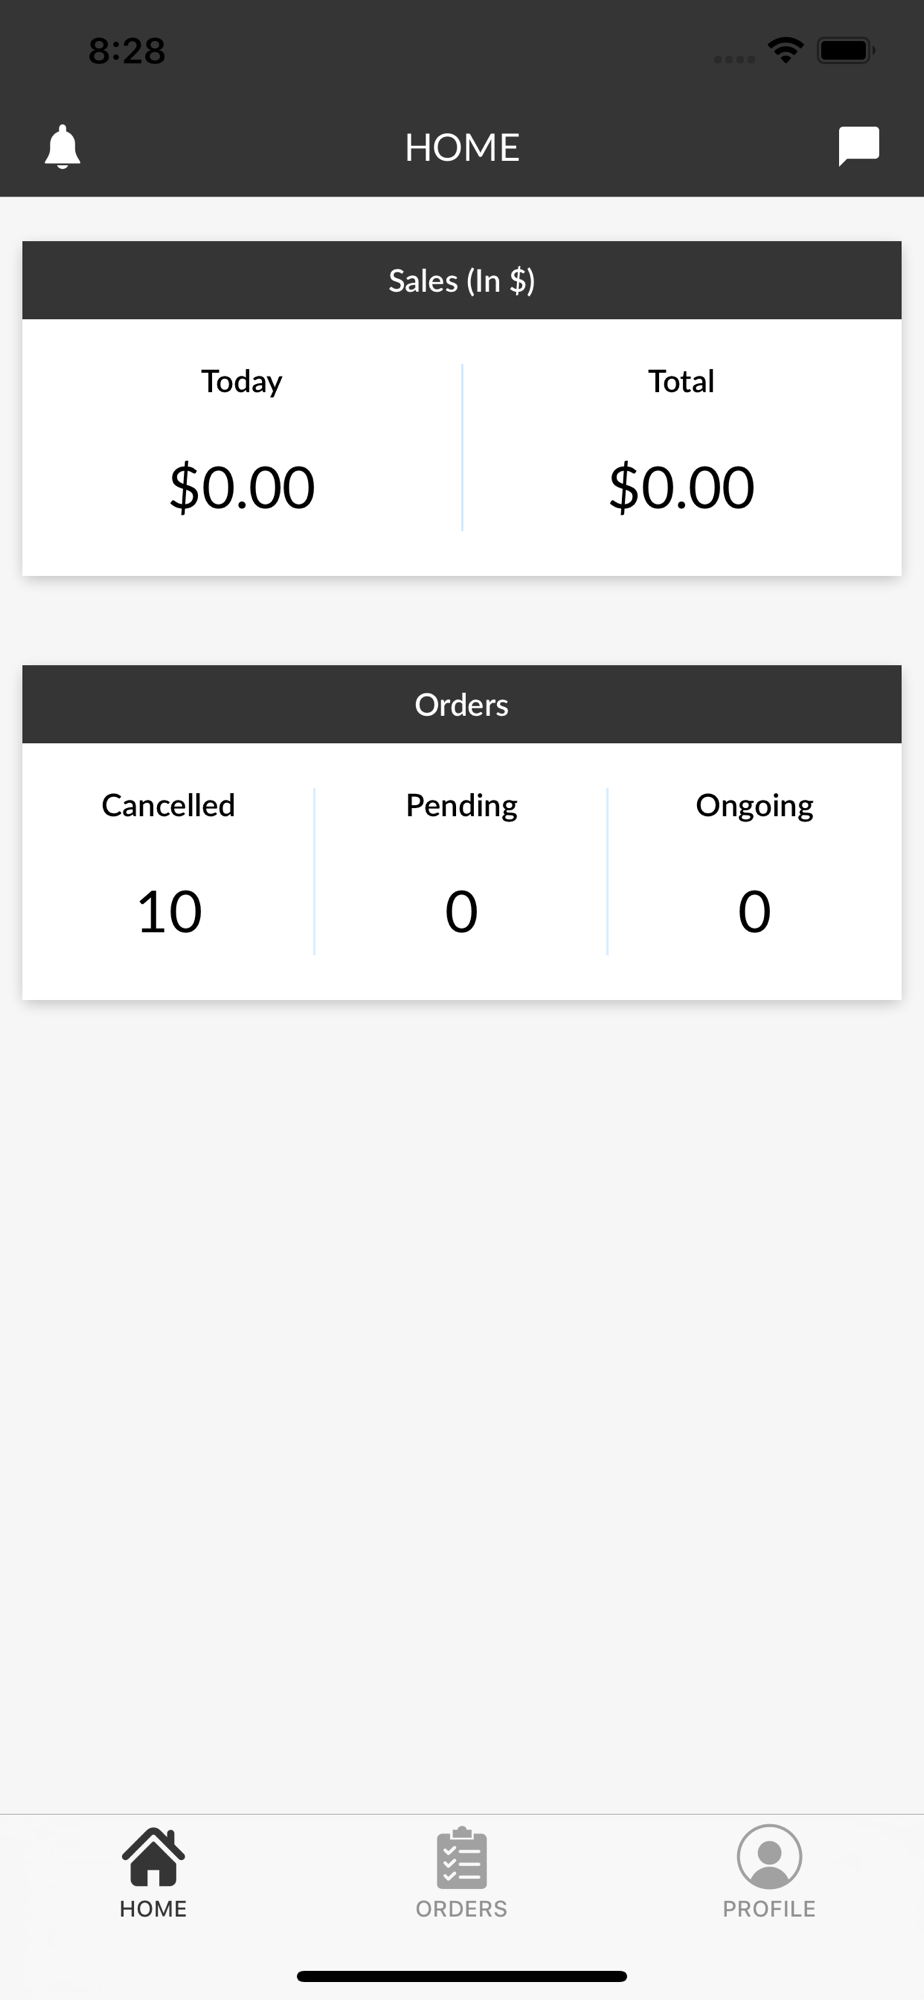
Task: Tap the Total sales amount
Action: tap(681, 487)
